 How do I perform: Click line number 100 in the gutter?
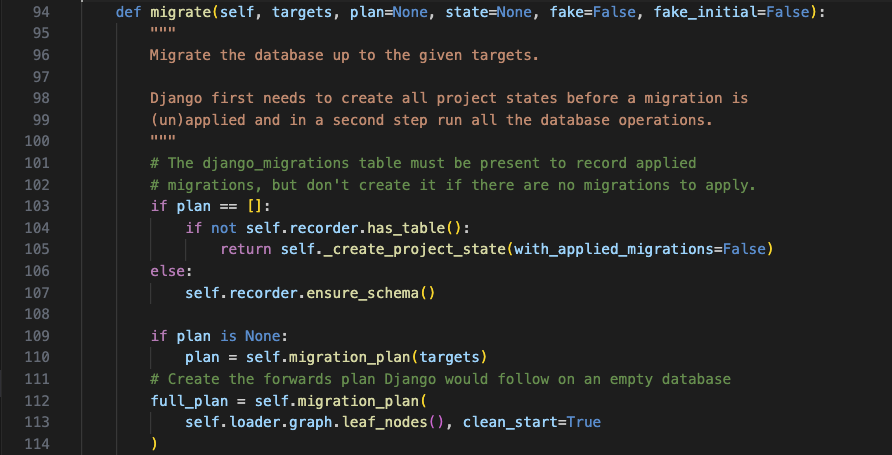tap(37, 141)
